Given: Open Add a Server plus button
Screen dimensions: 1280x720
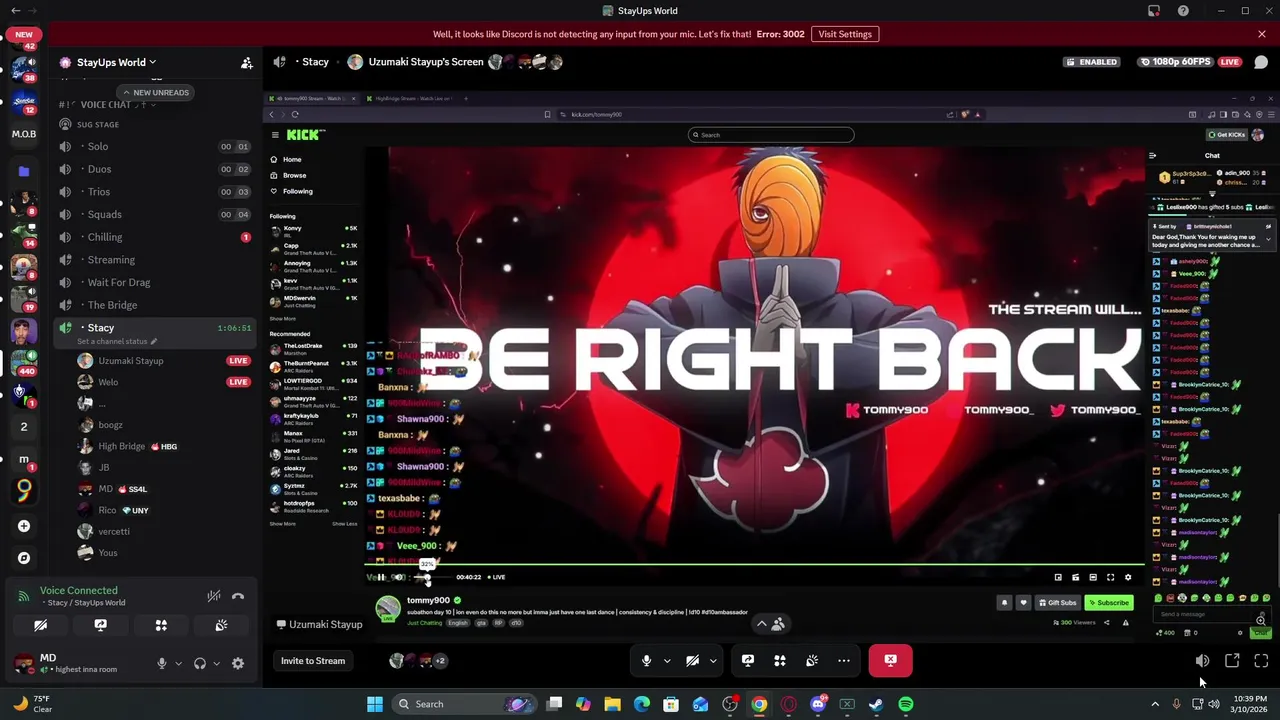Looking at the screenshot, I should coord(24,526).
